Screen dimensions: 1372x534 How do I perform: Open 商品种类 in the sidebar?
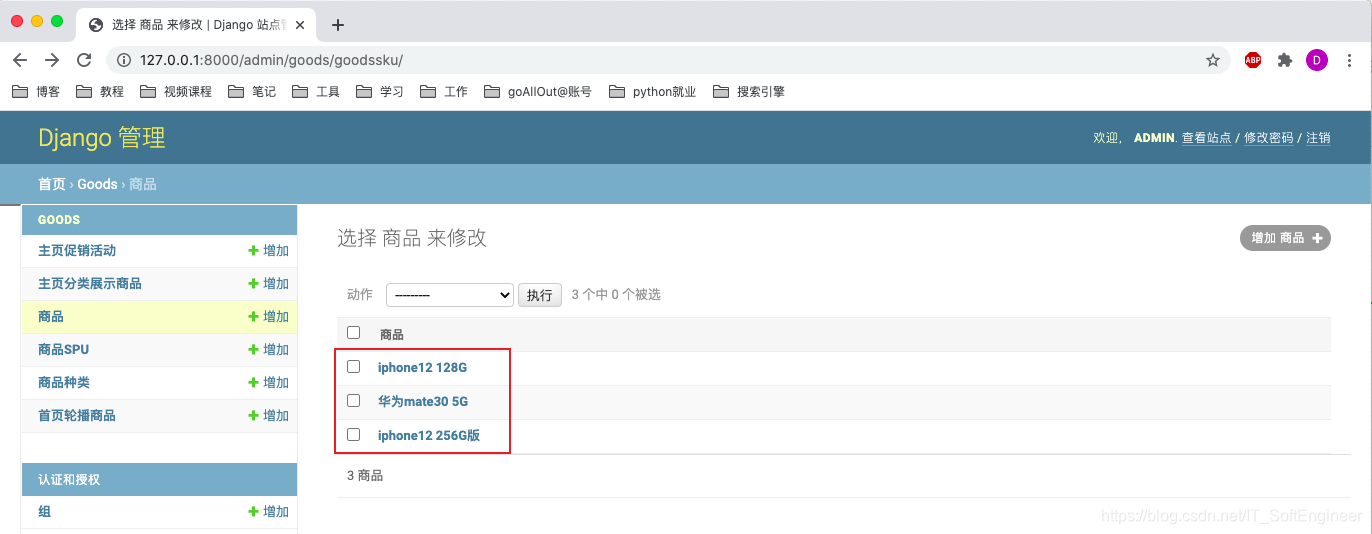point(64,383)
